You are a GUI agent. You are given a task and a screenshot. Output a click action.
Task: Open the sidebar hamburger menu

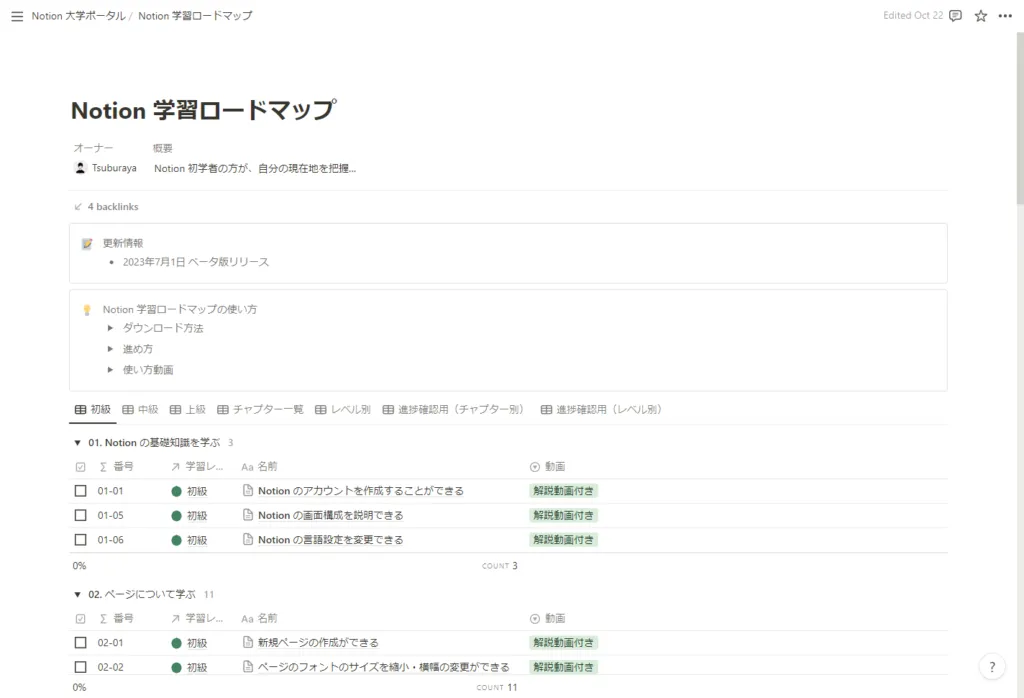coord(17,16)
